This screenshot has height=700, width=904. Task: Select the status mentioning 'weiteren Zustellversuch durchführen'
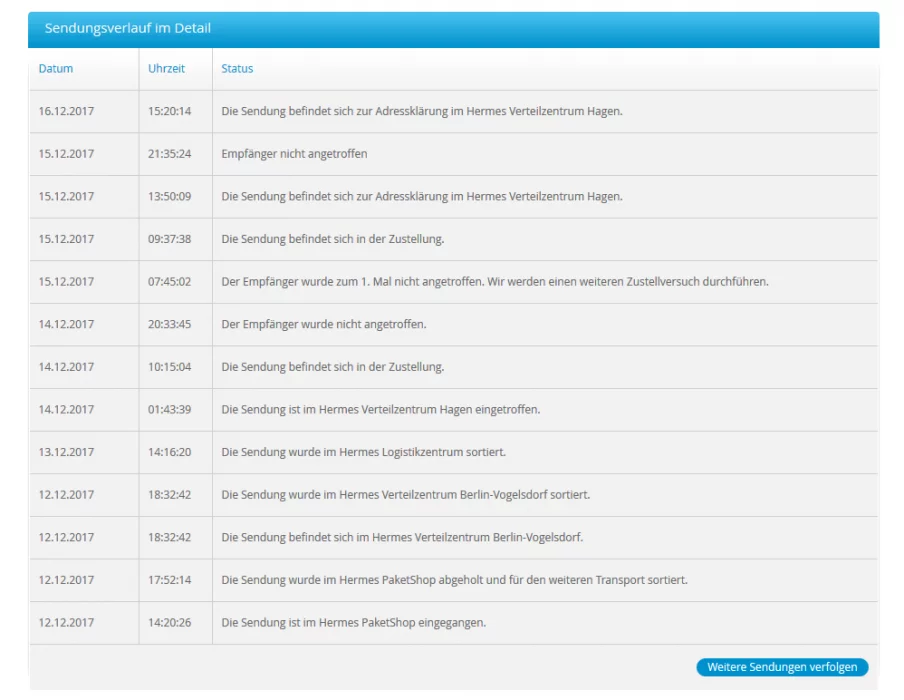pos(494,282)
